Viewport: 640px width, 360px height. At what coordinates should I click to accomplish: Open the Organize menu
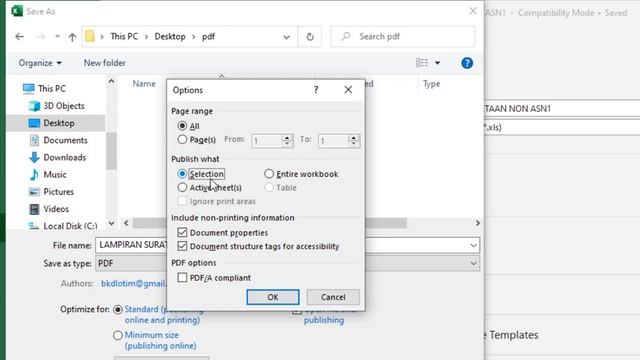click(40, 63)
